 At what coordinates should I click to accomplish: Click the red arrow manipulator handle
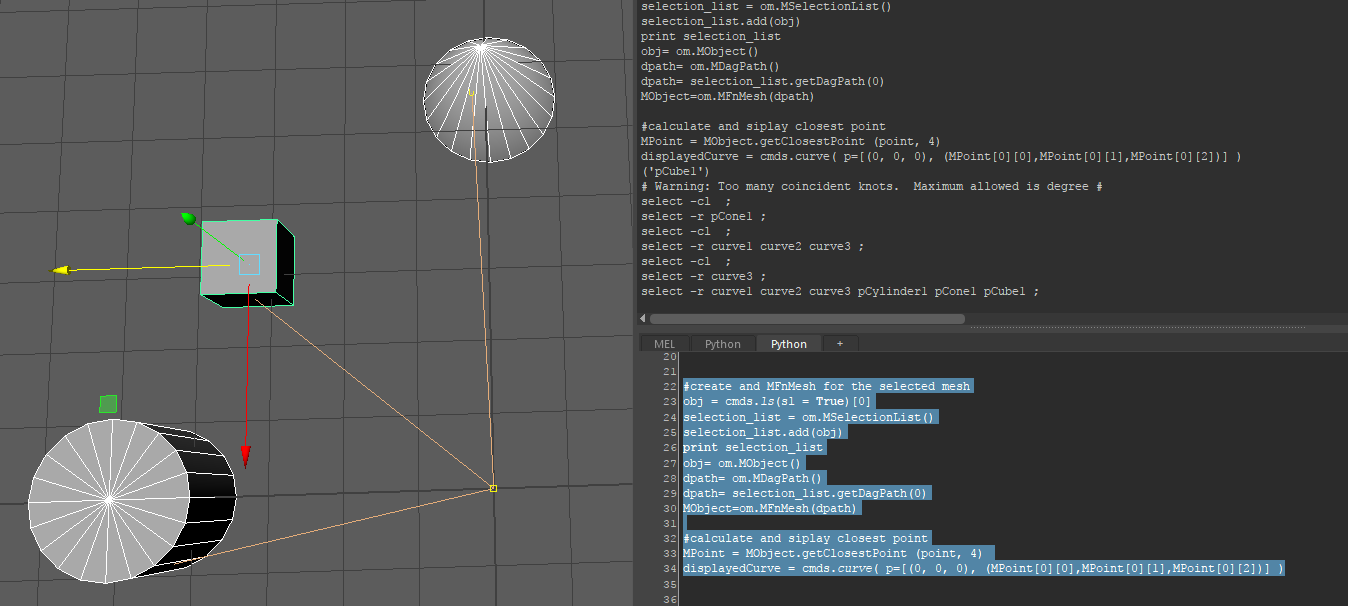tap(245, 456)
